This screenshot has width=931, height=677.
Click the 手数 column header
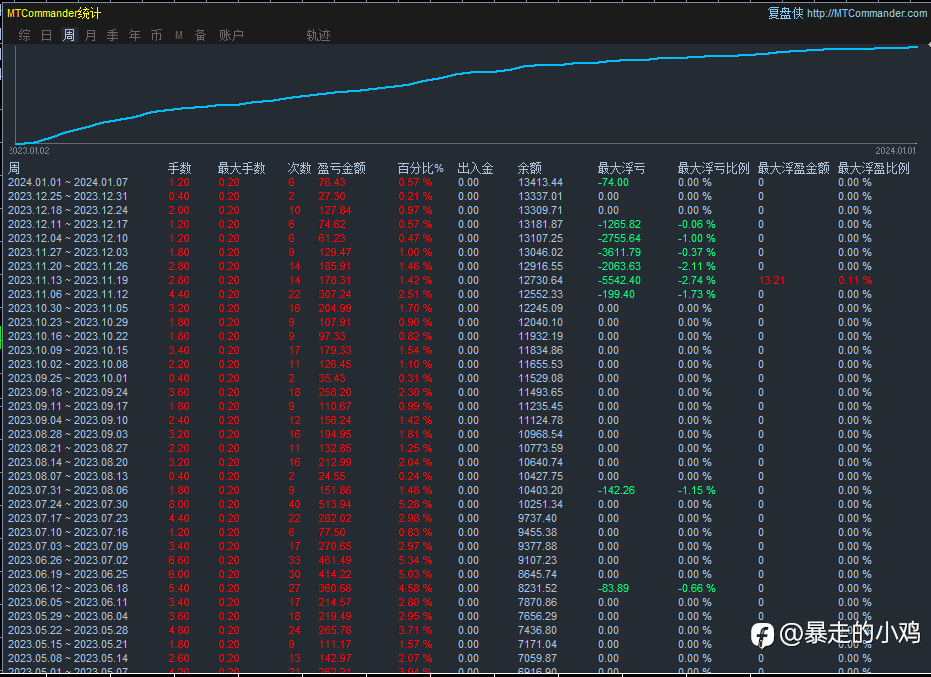[179, 168]
